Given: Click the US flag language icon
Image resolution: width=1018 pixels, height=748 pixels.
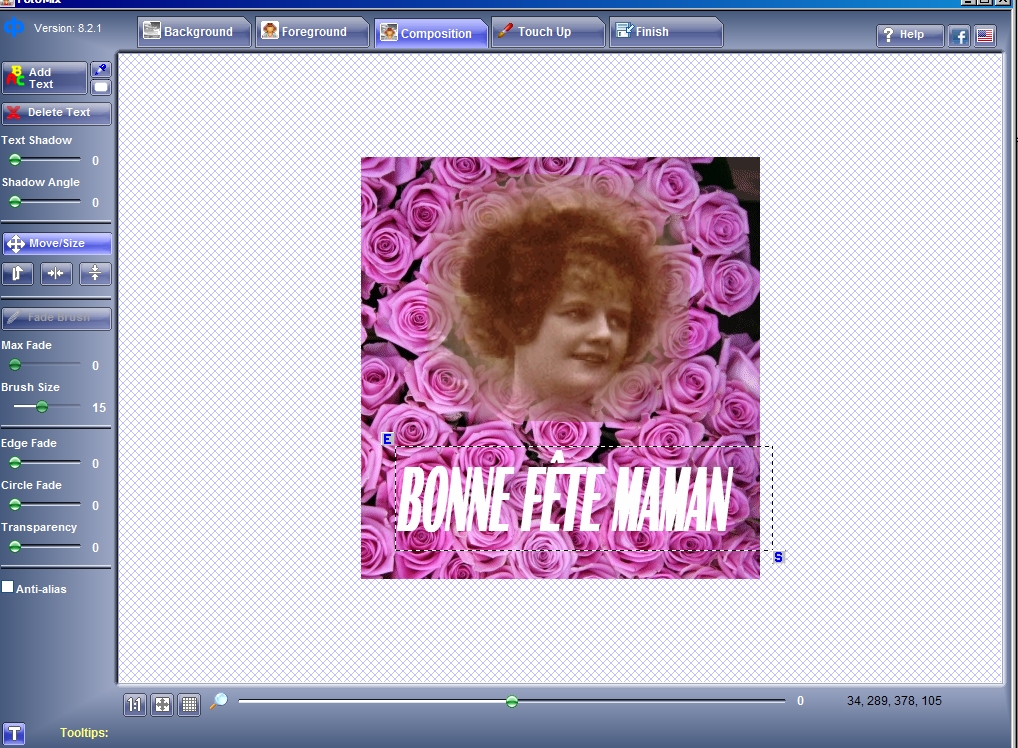Looking at the screenshot, I should tap(985, 36).
